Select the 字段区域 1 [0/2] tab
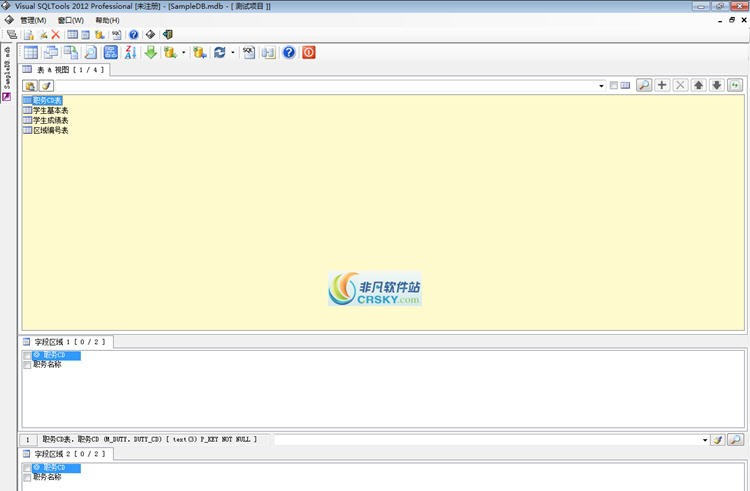The width and height of the screenshot is (750, 491). click(x=65, y=342)
